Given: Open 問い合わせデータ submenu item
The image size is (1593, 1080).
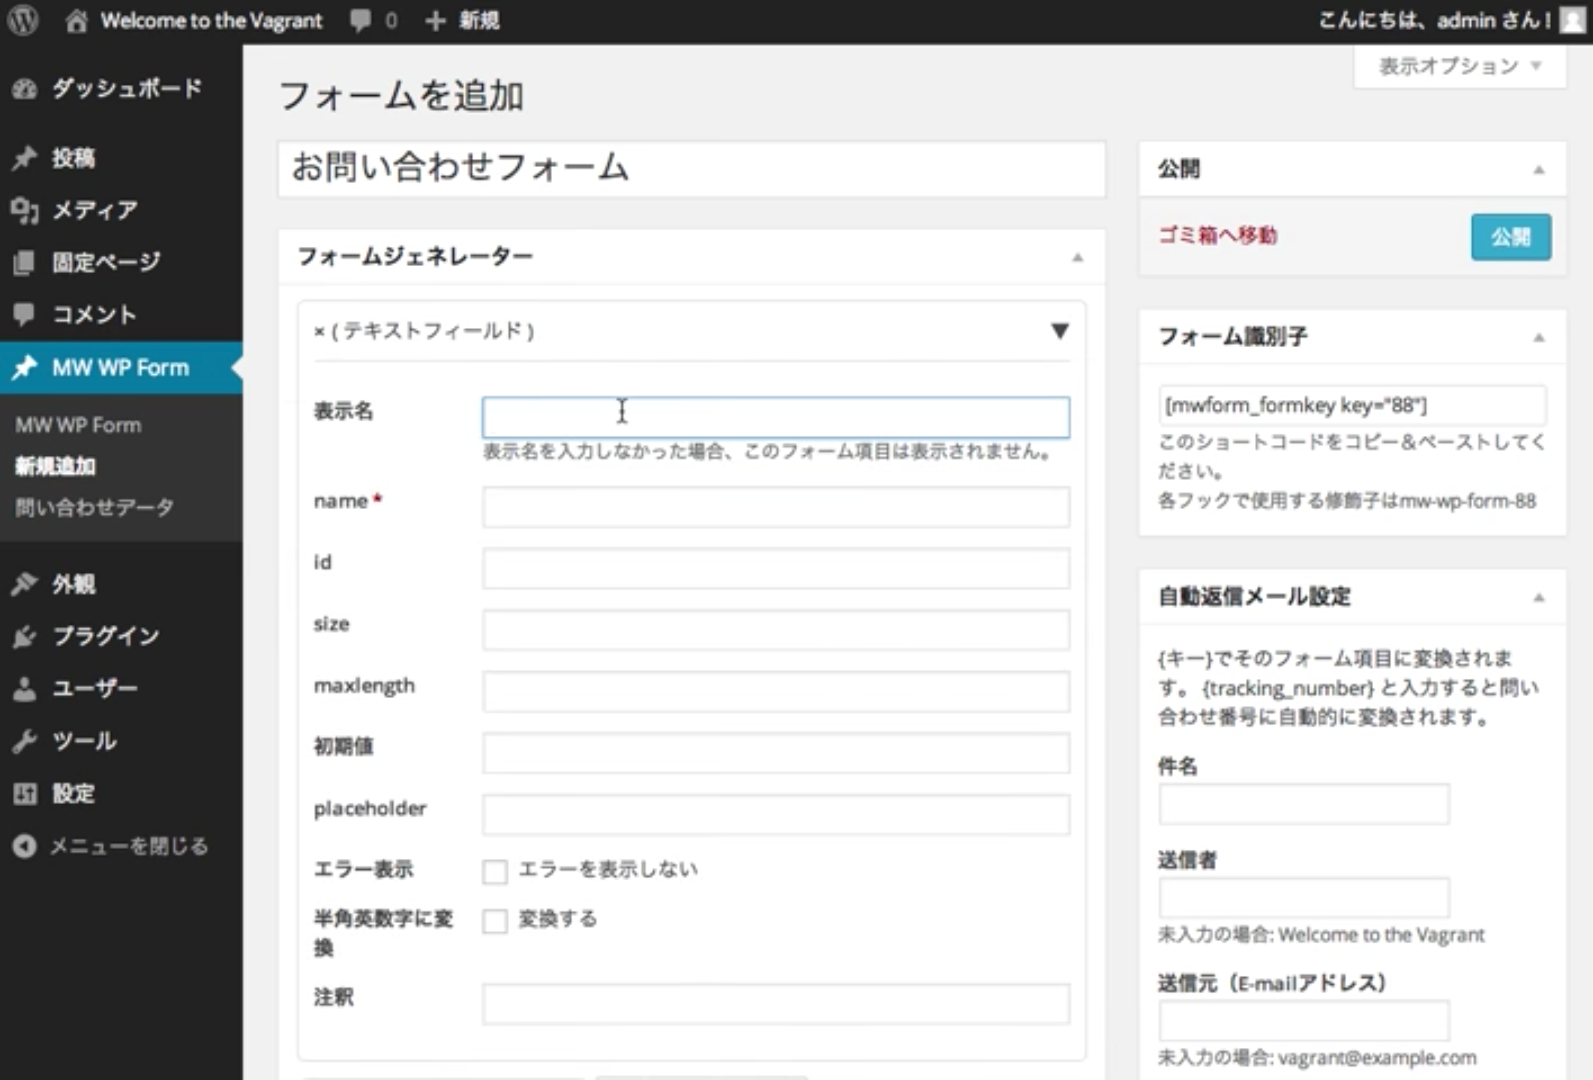Looking at the screenshot, I should tap(94, 507).
